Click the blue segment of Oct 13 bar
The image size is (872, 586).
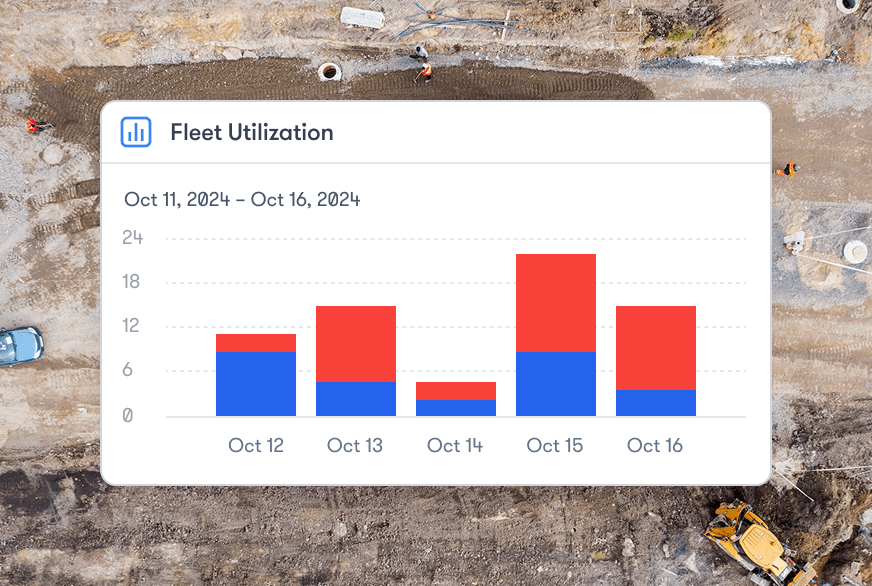coord(356,399)
